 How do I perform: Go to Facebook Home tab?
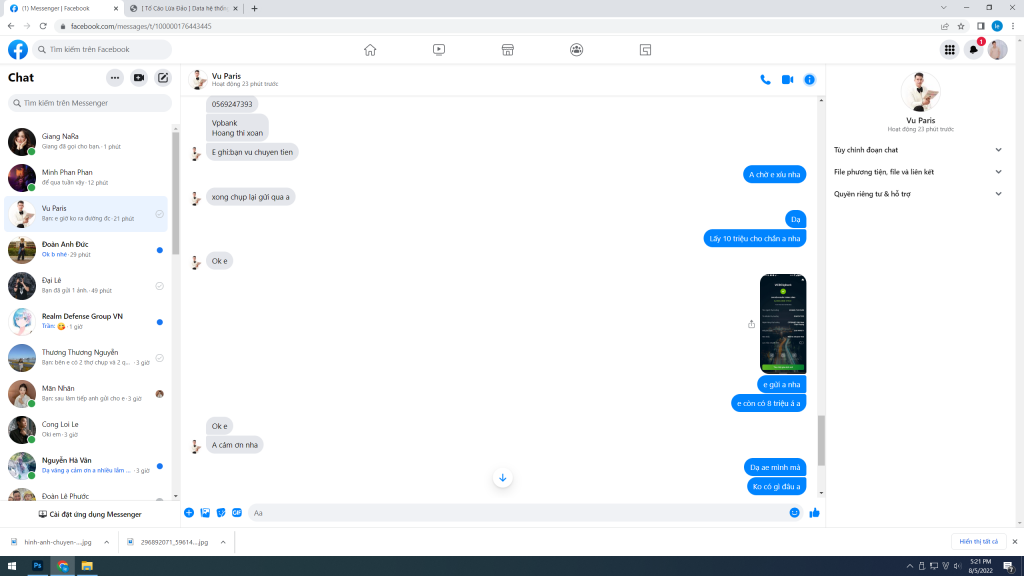370,50
